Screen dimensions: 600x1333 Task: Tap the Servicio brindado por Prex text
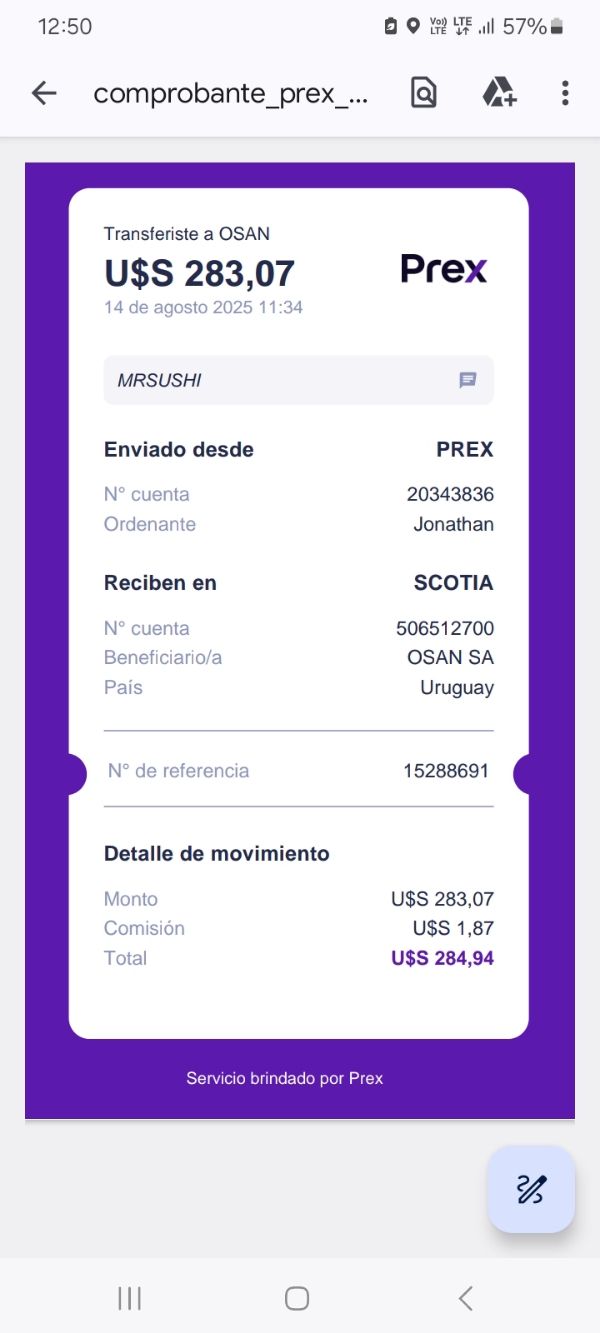(285, 1078)
